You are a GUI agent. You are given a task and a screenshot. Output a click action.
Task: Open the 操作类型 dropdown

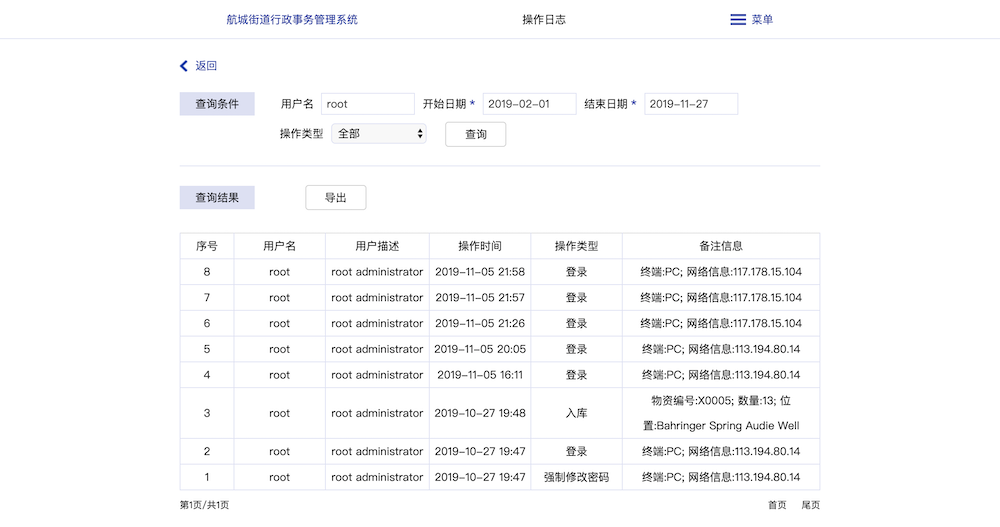tap(379, 133)
